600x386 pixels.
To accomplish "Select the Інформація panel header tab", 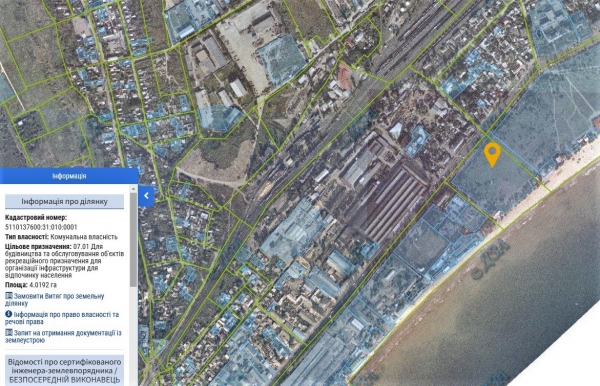I will [69, 176].
